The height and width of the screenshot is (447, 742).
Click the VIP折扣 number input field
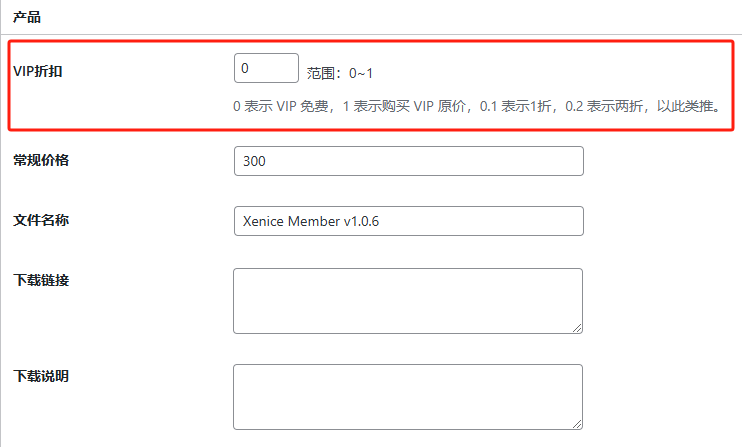coord(266,68)
